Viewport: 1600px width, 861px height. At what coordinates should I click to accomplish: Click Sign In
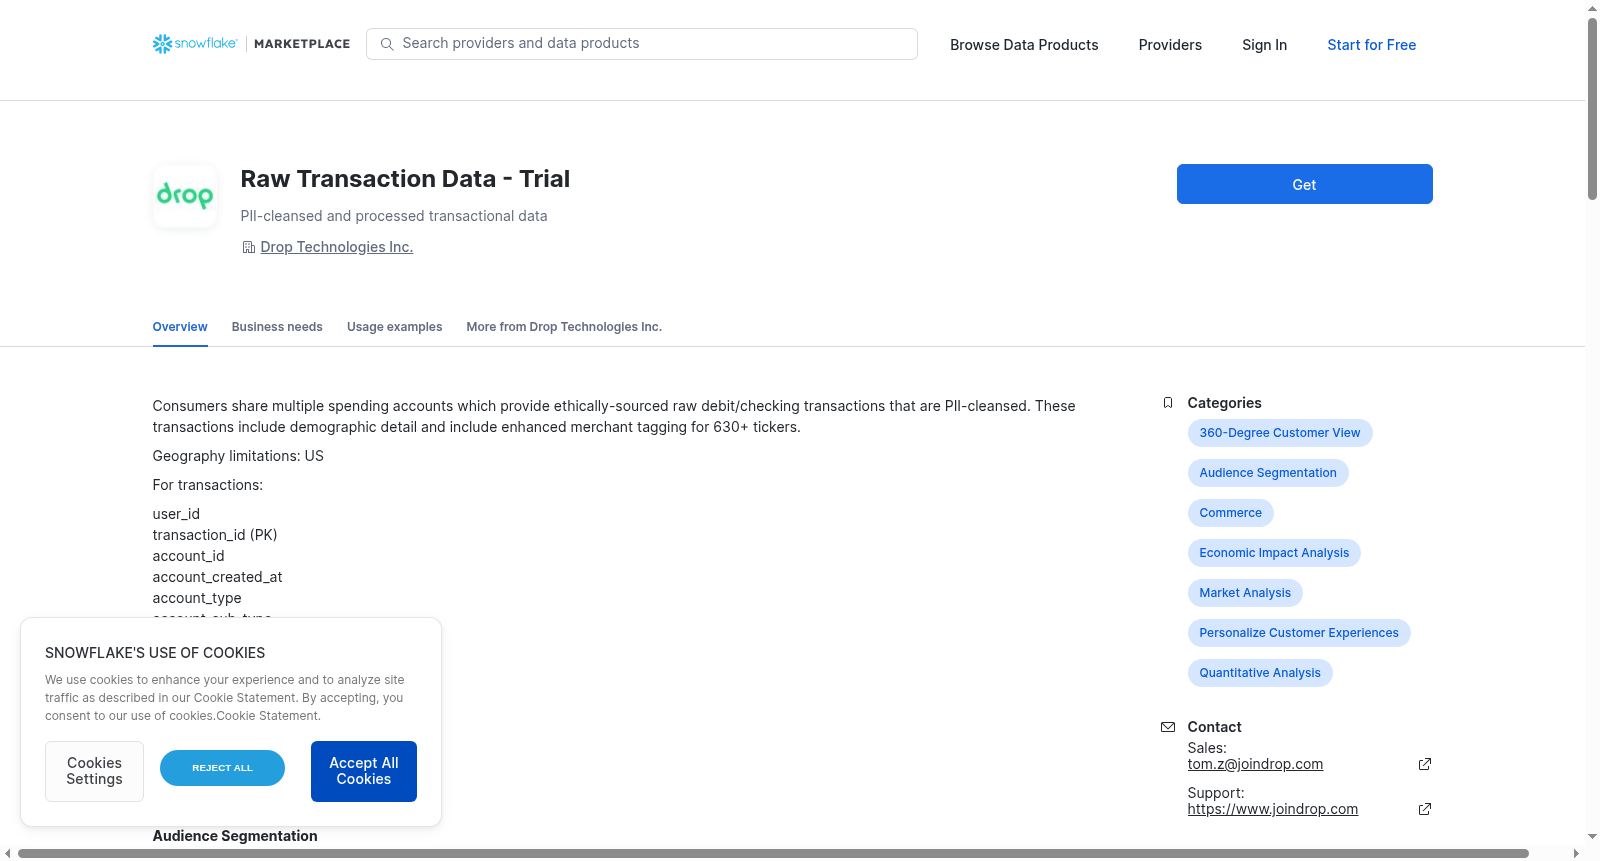pyautogui.click(x=1264, y=45)
